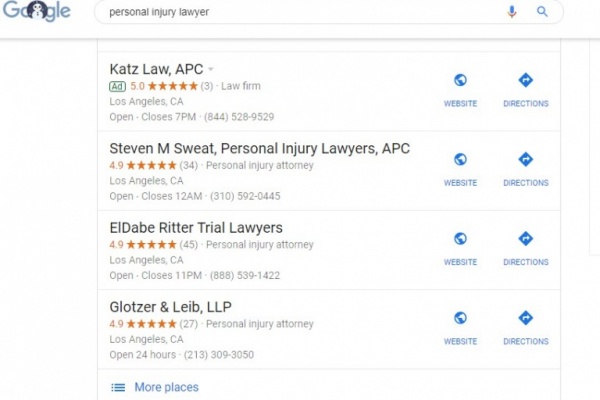Click the More places list icon

tap(118, 387)
